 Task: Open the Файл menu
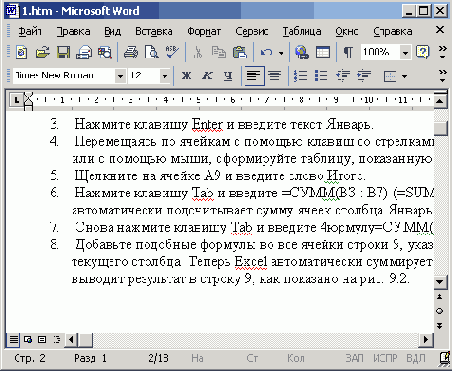30,31
